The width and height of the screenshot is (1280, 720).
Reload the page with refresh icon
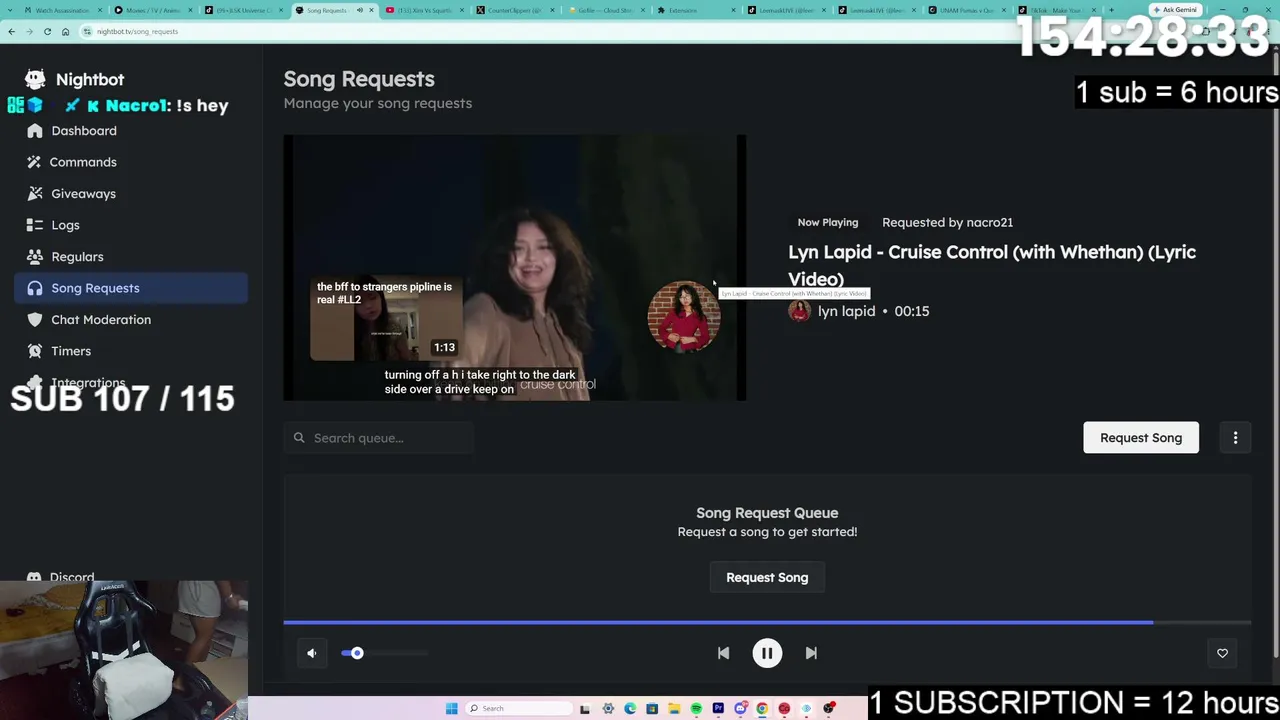(47, 31)
